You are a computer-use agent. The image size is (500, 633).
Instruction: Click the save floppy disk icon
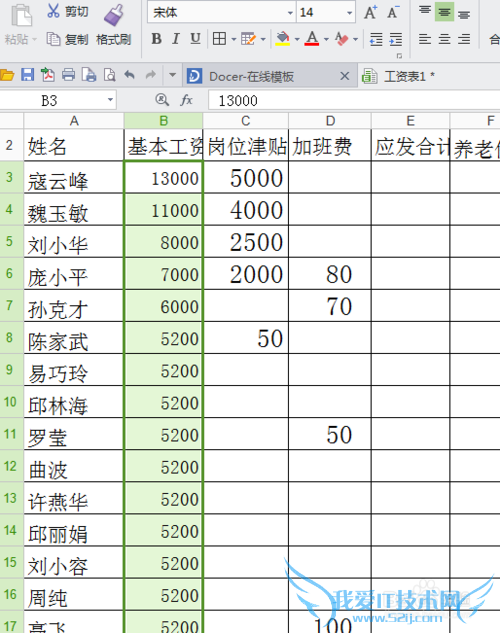[27, 75]
